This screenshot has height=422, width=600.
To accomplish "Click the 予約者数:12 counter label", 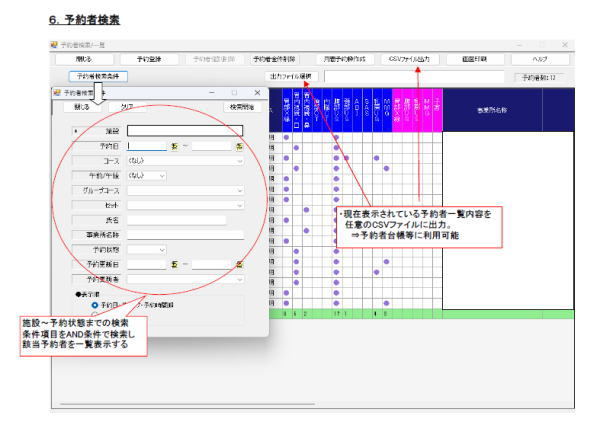I will [x=539, y=77].
